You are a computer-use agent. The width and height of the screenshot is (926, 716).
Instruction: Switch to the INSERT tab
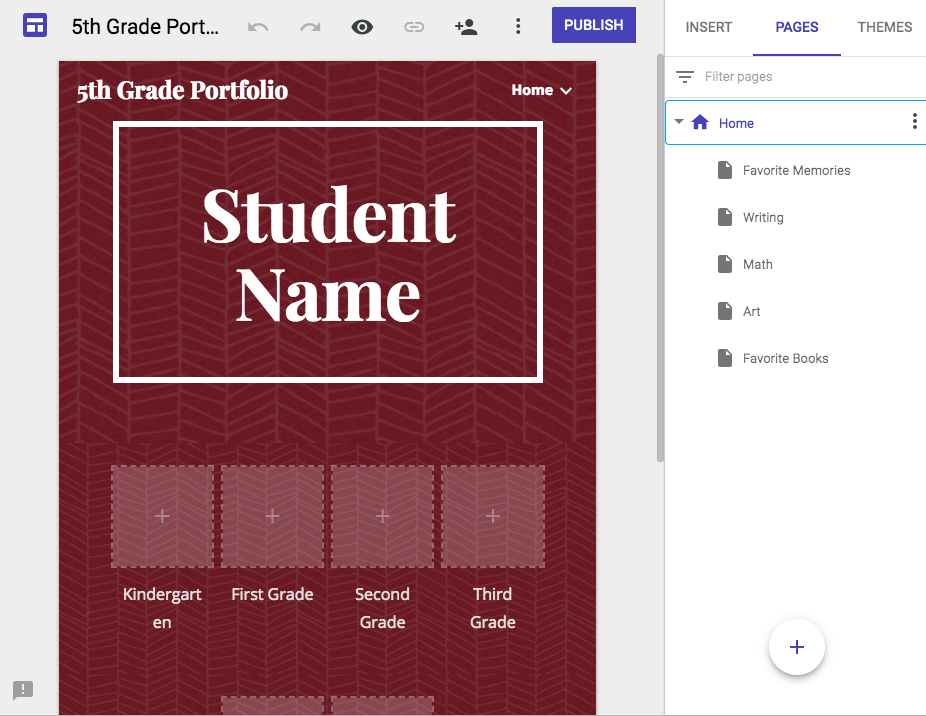click(708, 27)
